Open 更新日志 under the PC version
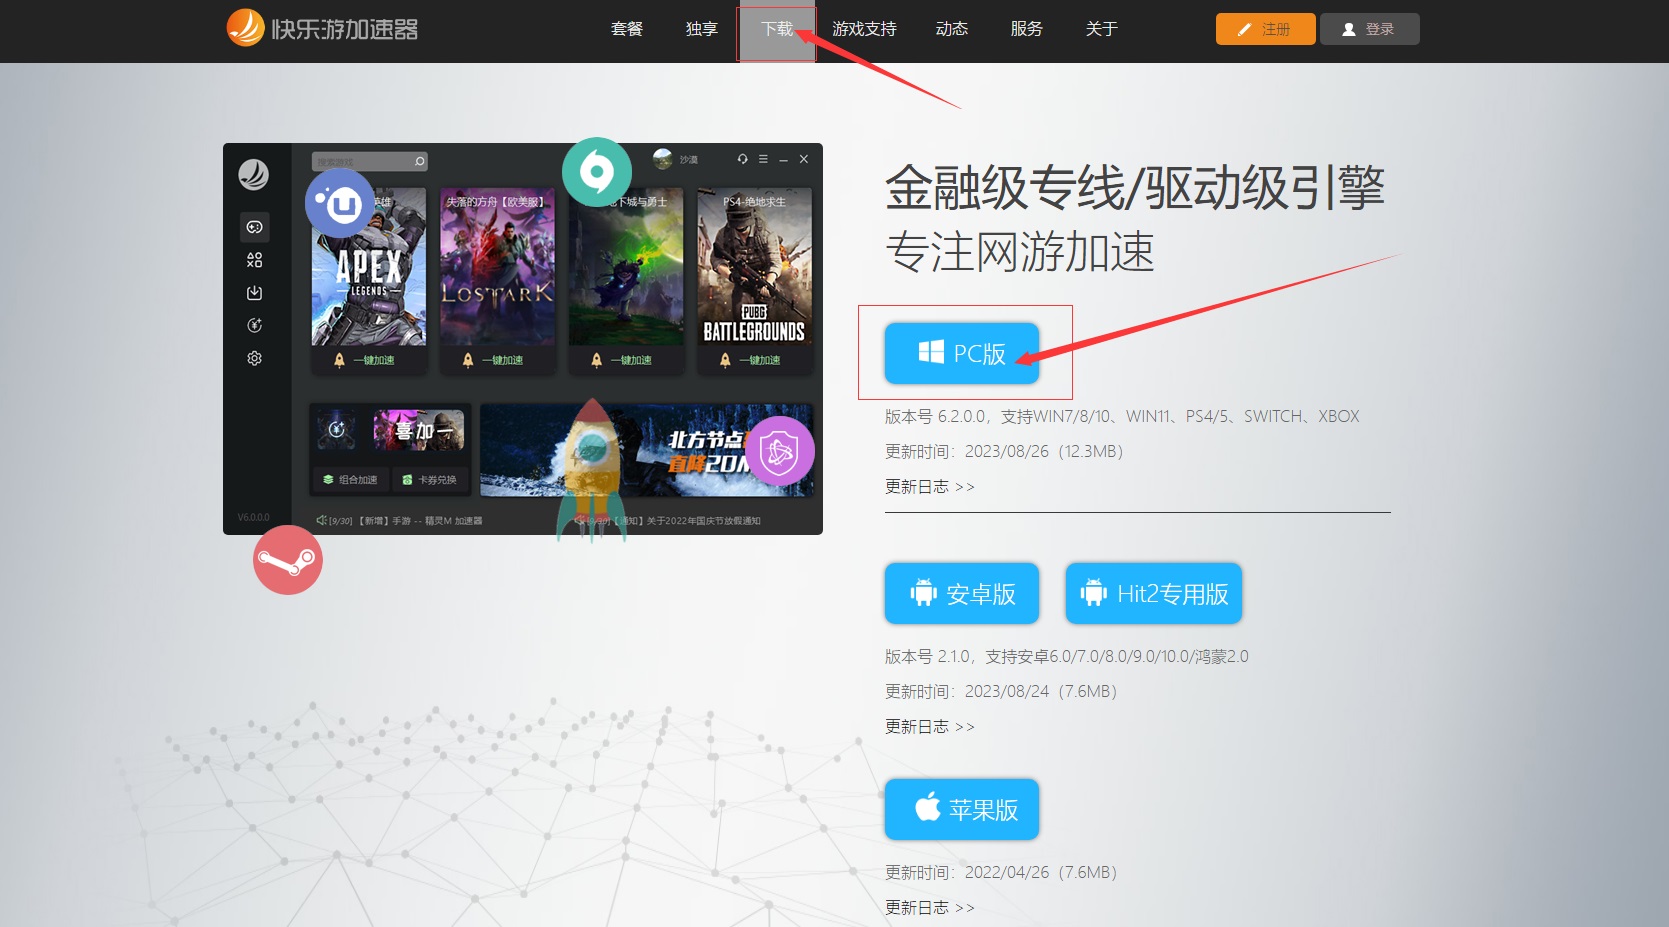 [930, 486]
